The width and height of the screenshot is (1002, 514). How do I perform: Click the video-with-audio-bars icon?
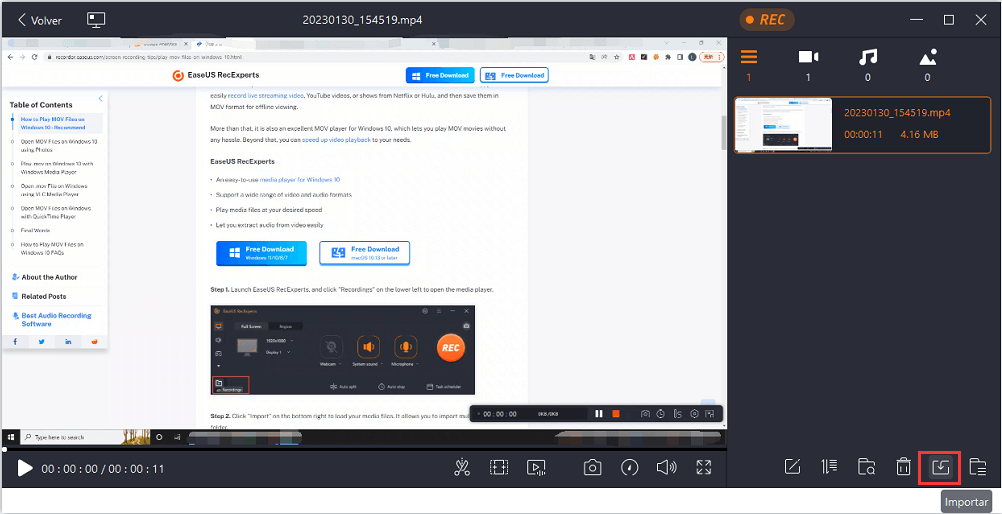(536, 468)
